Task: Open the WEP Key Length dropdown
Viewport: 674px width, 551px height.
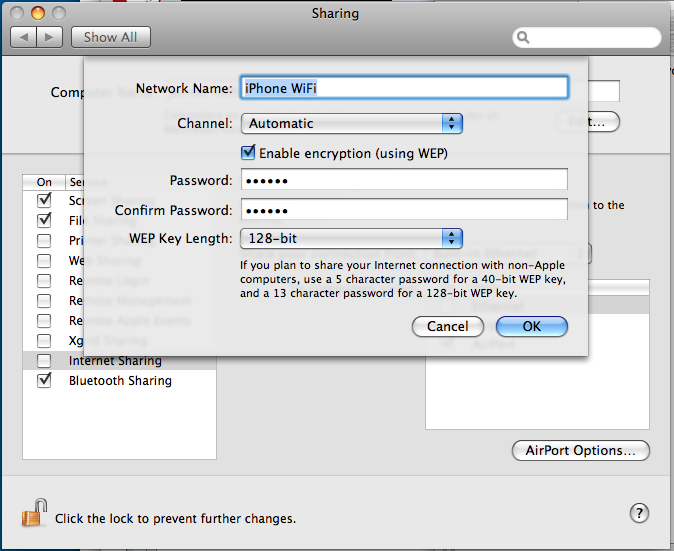Action: point(352,238)
